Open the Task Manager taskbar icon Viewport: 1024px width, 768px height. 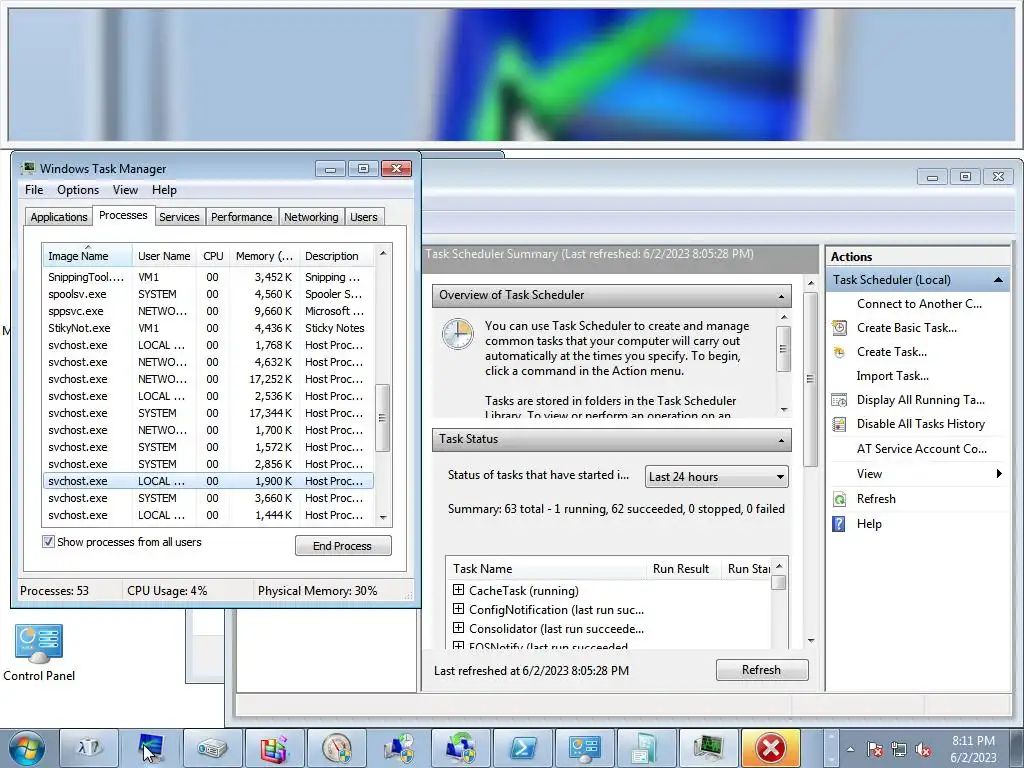point(708,748)
